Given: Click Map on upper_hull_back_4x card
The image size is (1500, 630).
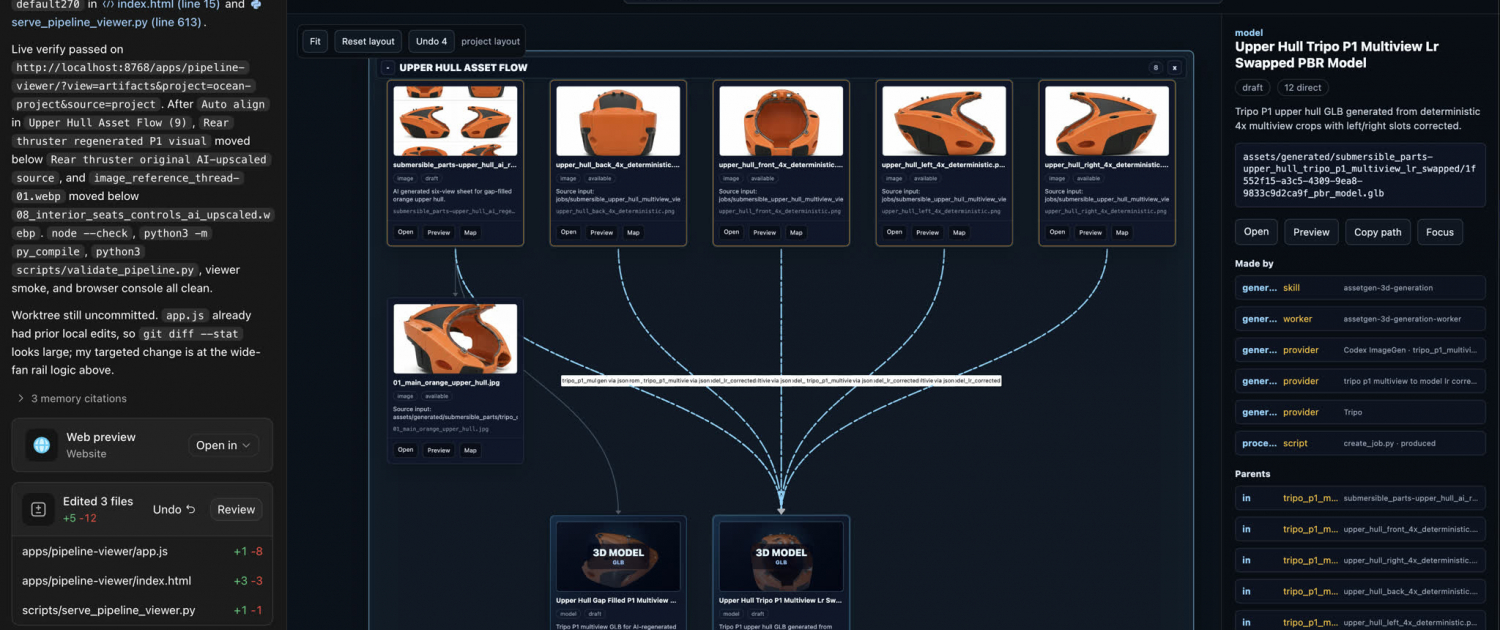Looking at the screenshot, I should click(633, 232).
